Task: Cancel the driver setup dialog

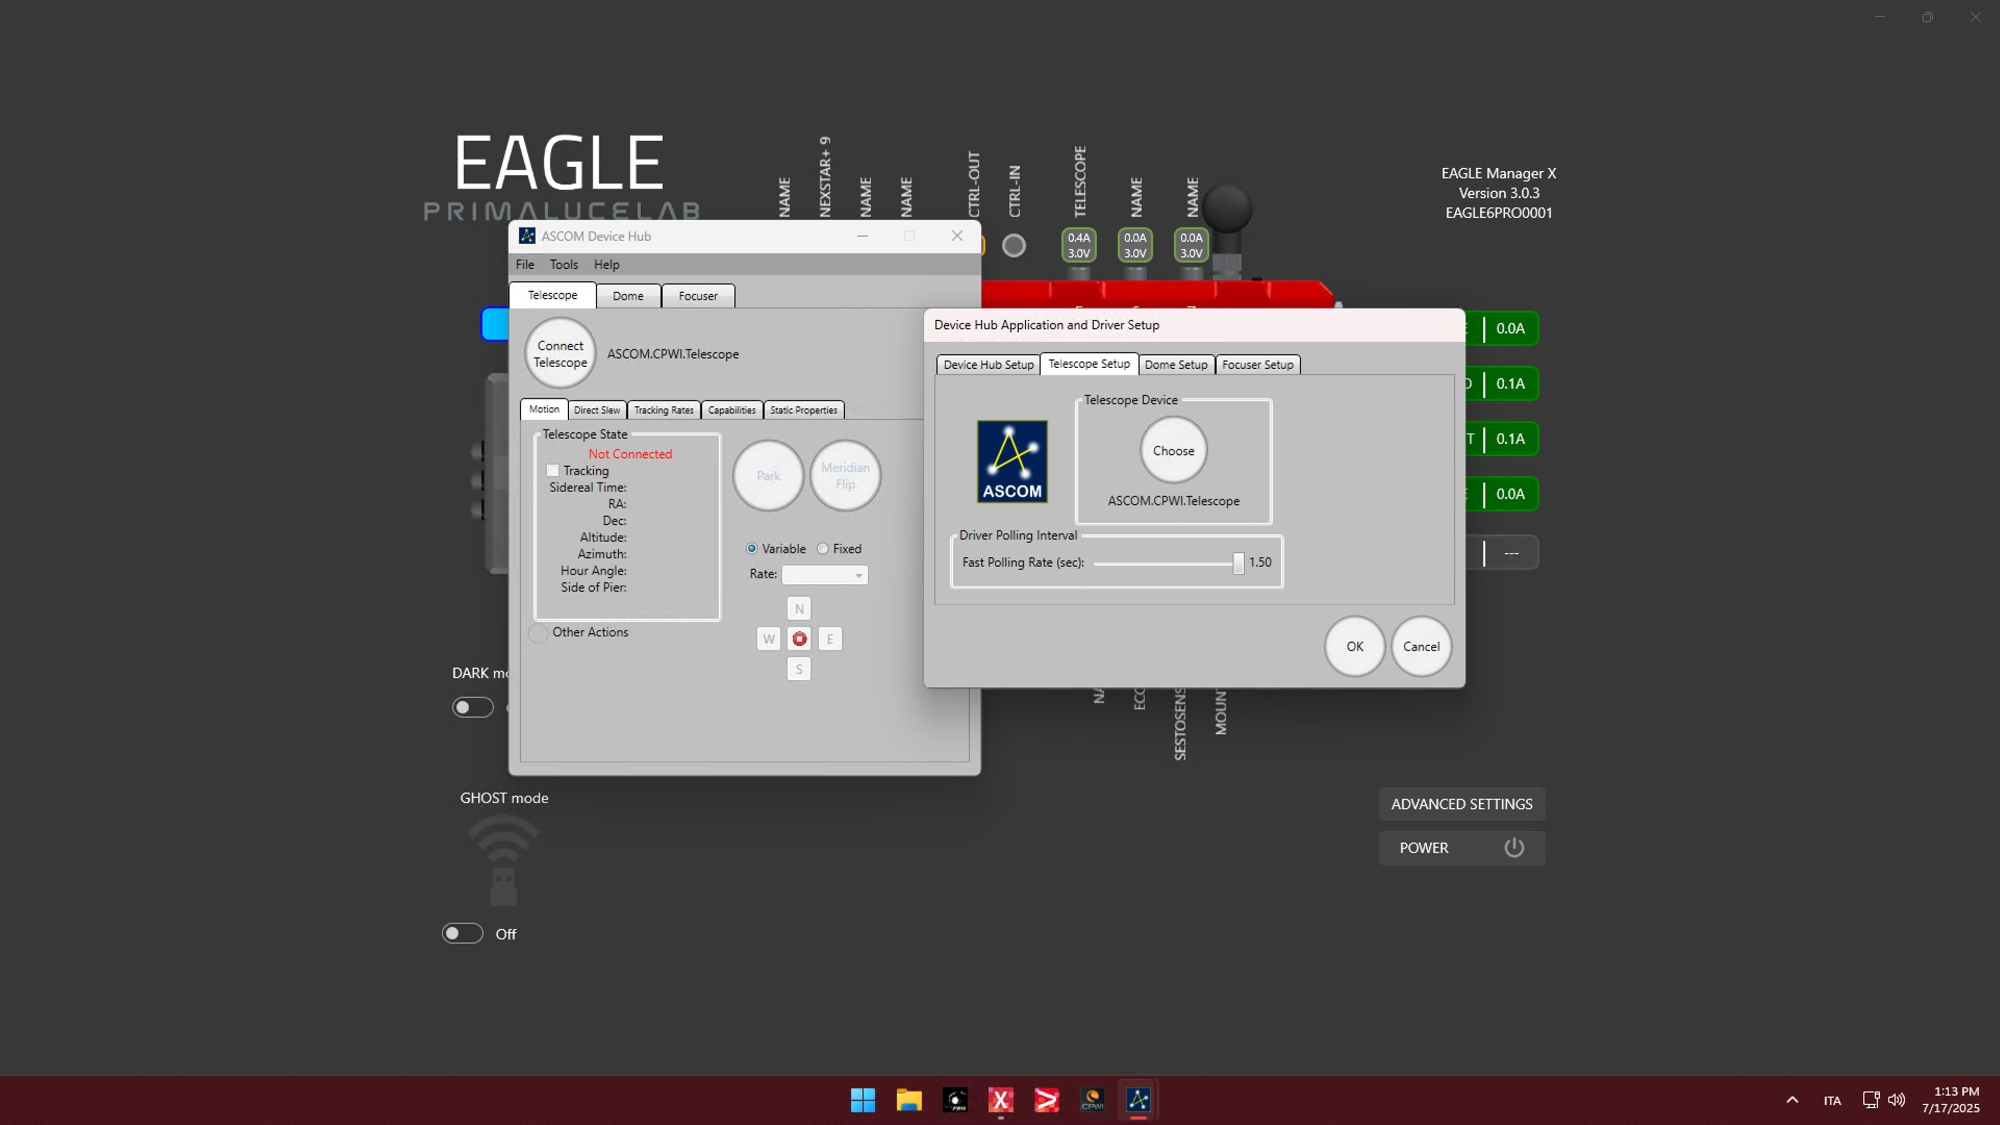Action: click(x=1421, y=647)
